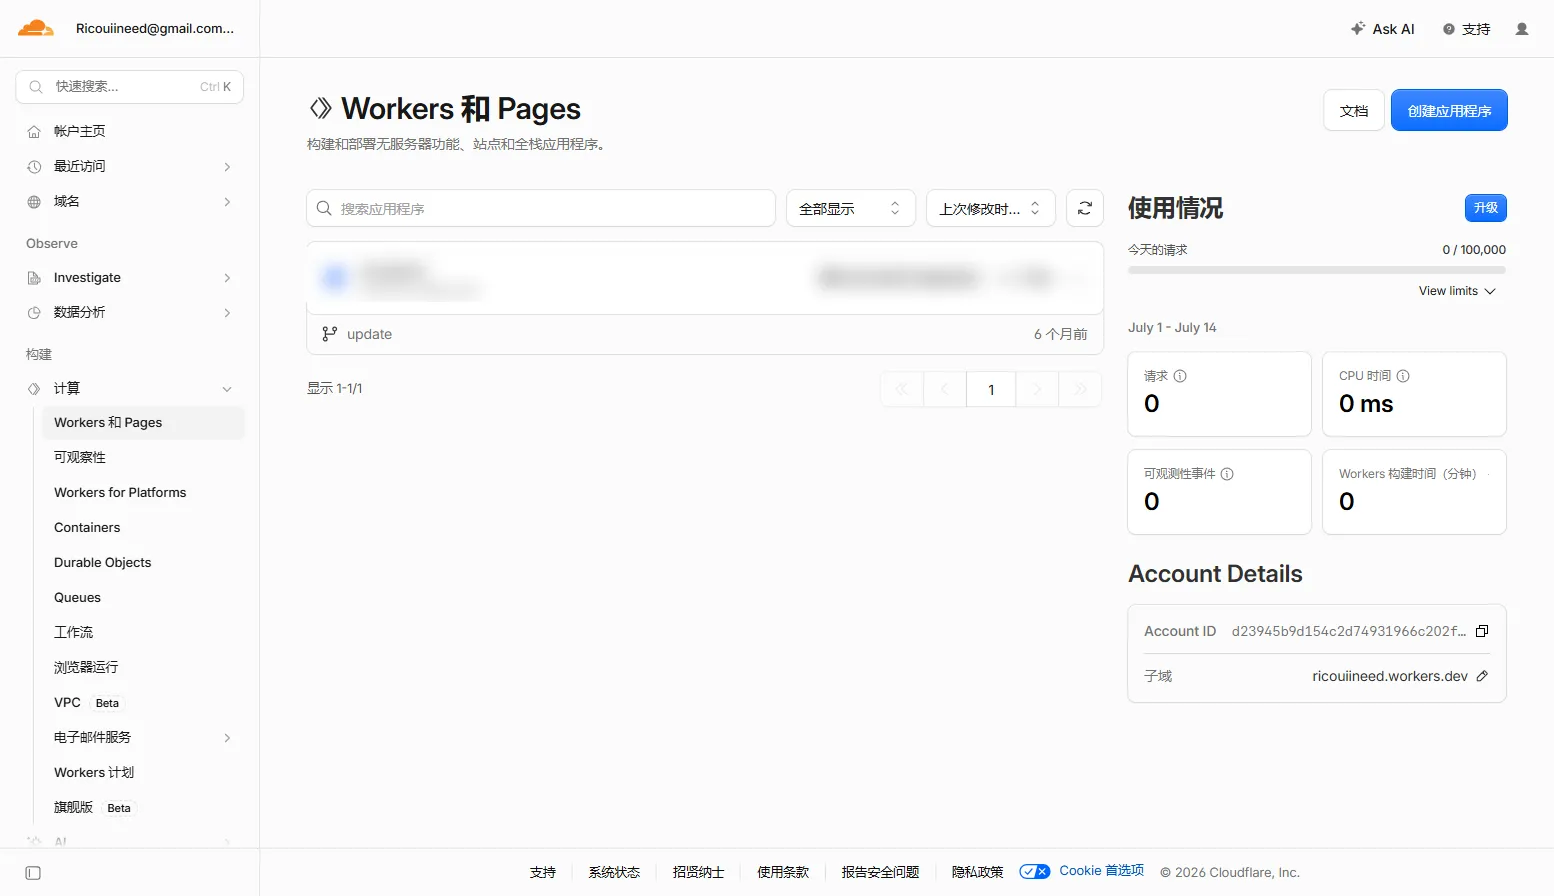Click the 数据分析 chart icon
1554x896 pixels.
point(34,313)
